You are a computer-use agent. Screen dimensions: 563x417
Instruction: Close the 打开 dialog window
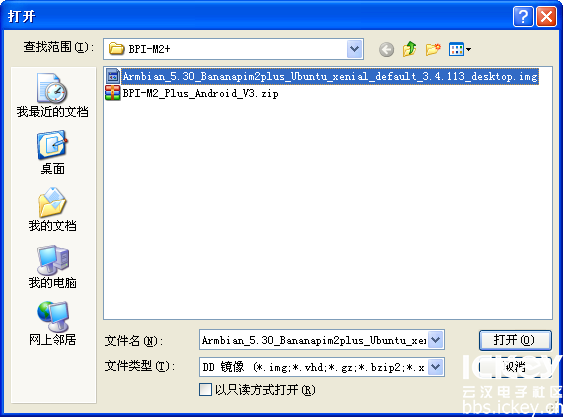(x=546, y=16)
